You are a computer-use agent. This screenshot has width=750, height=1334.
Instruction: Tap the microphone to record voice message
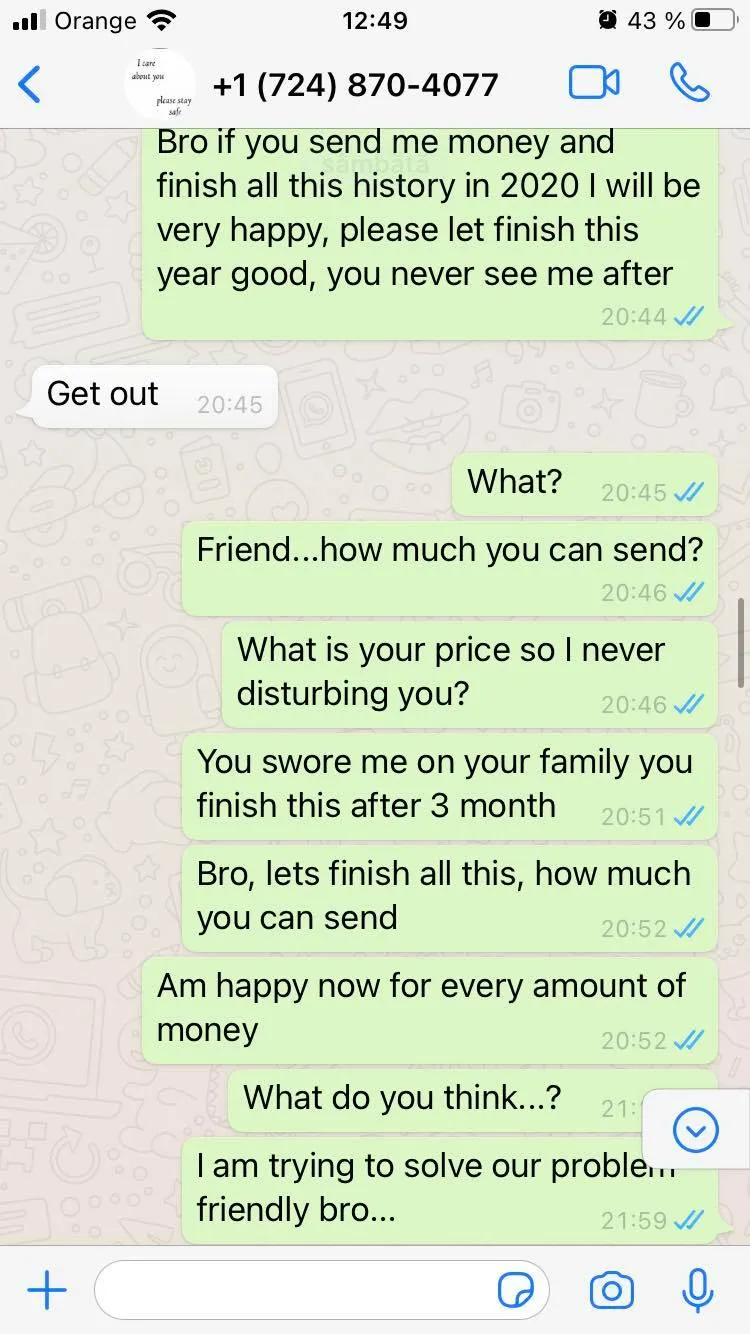[697, 1290]
